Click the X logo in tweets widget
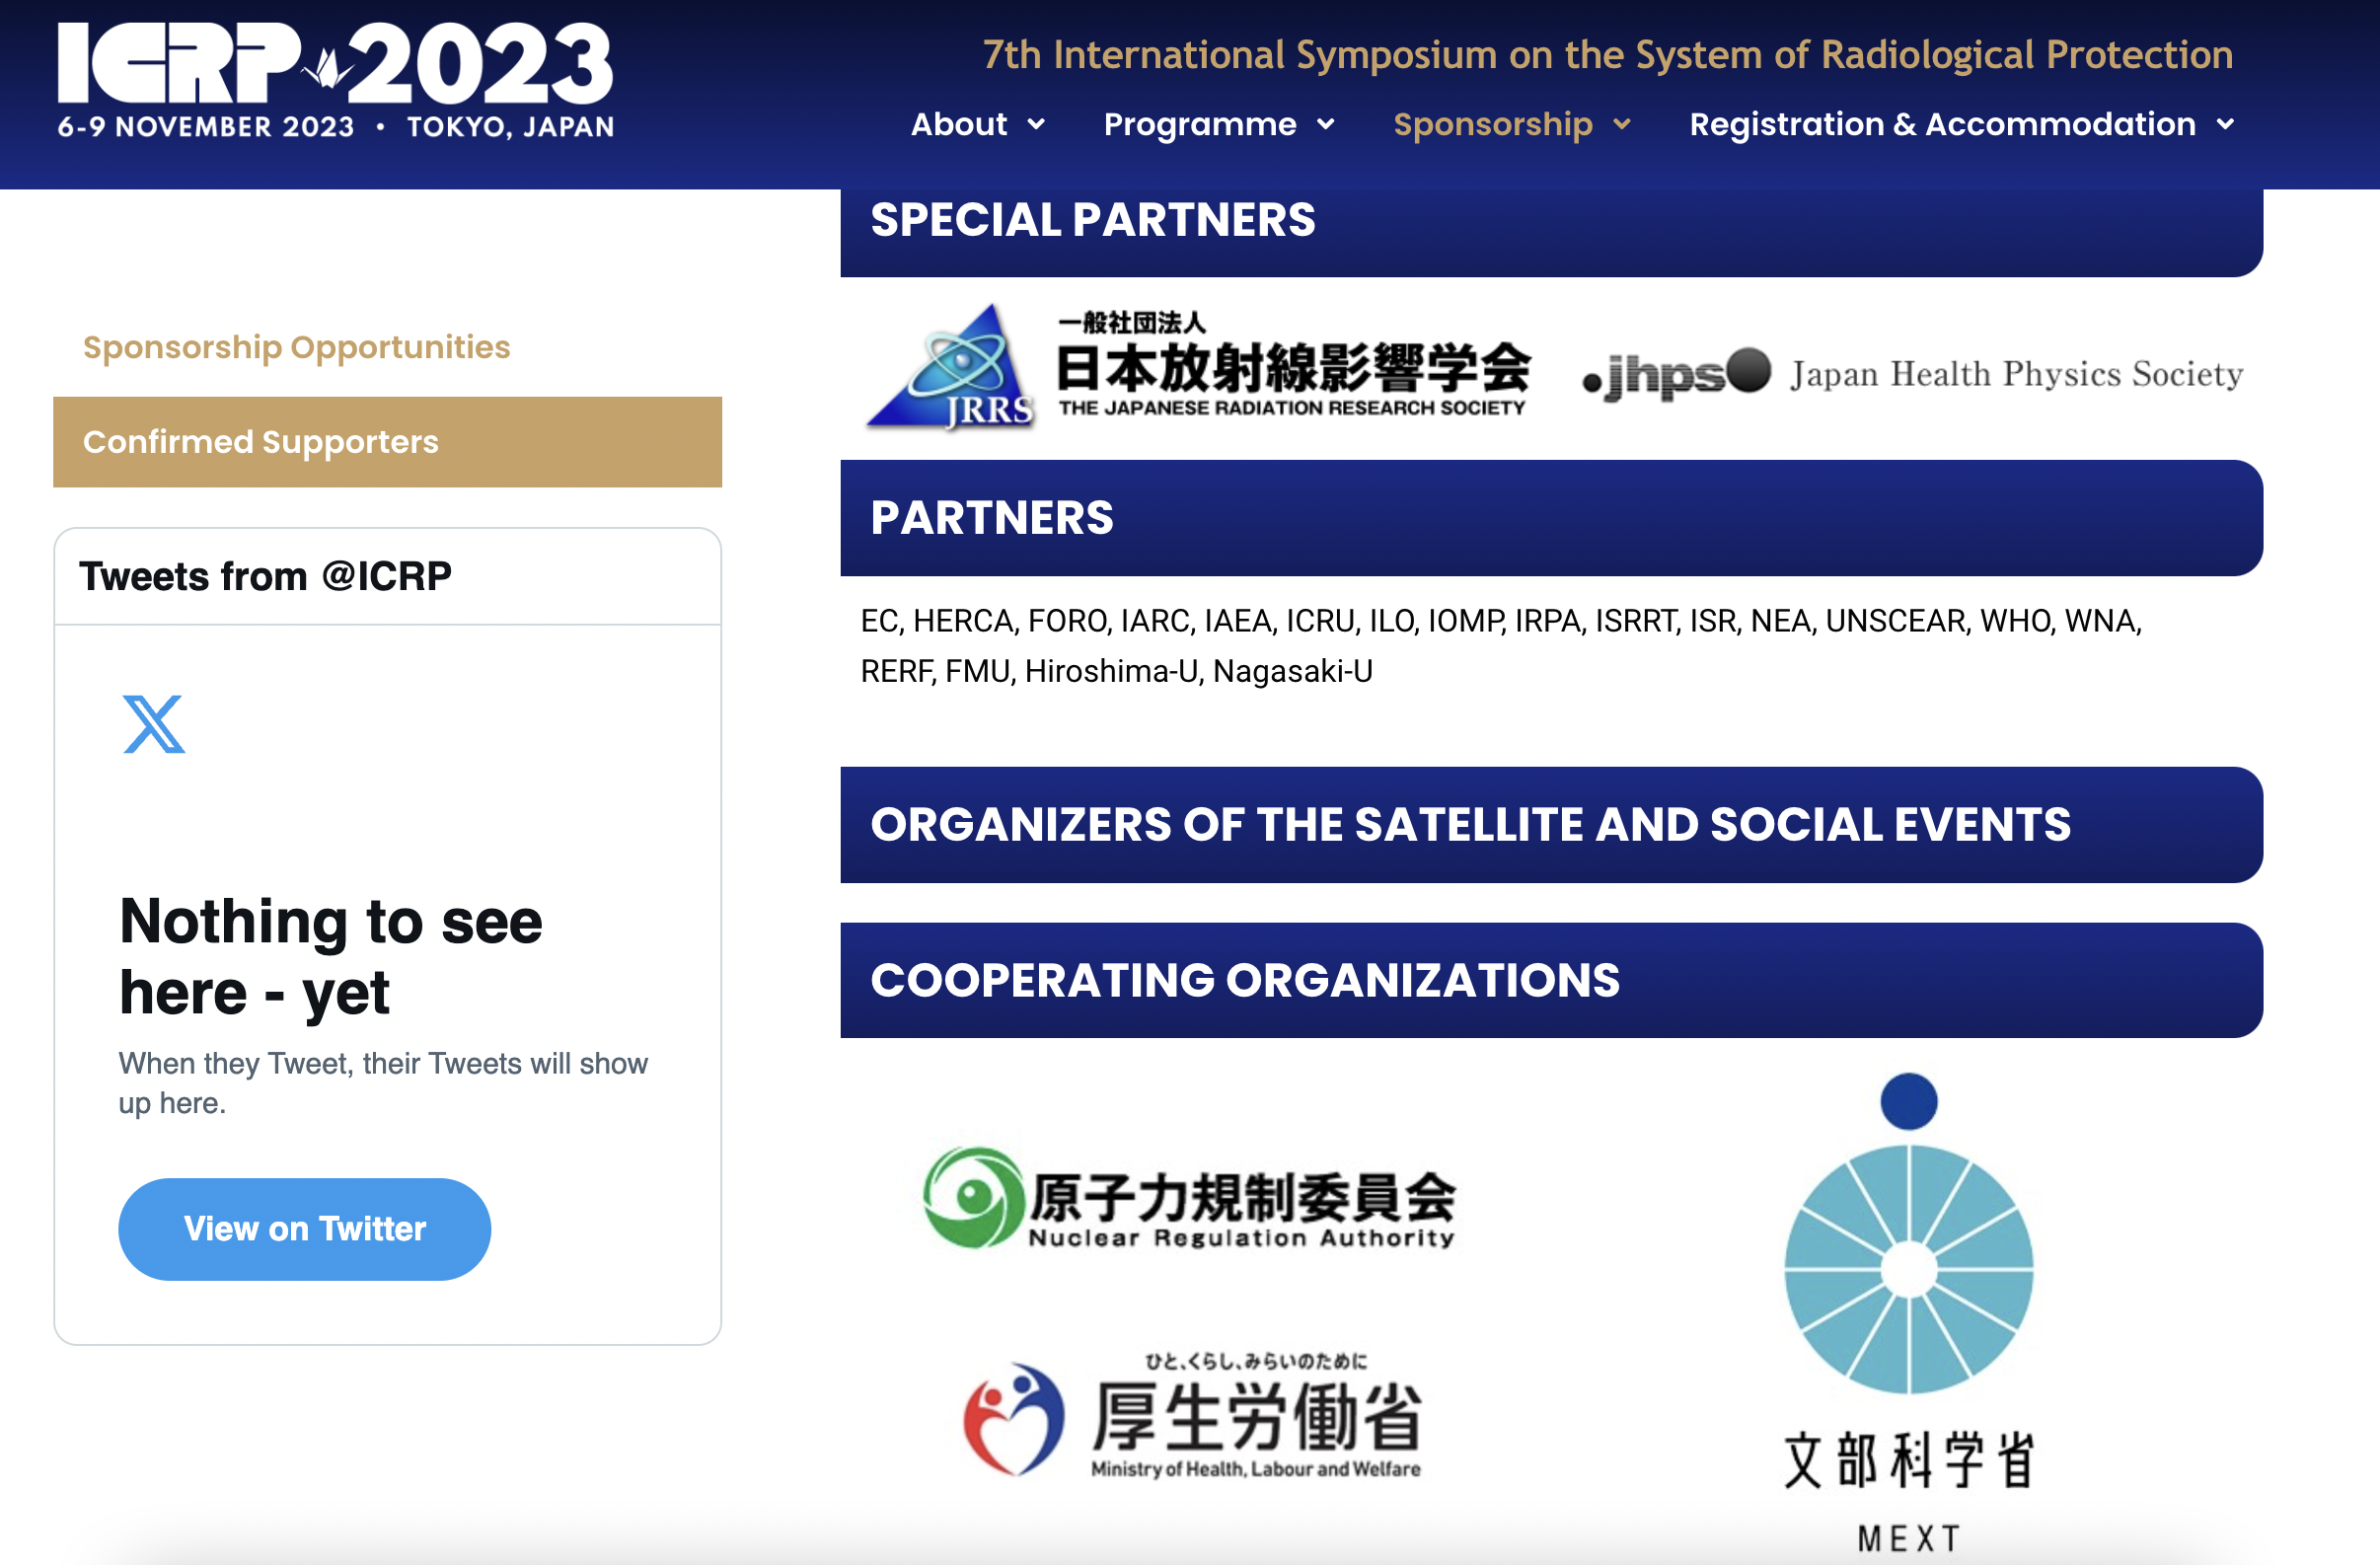This screenshot has height=1565, width=2380. pos(153,723)
